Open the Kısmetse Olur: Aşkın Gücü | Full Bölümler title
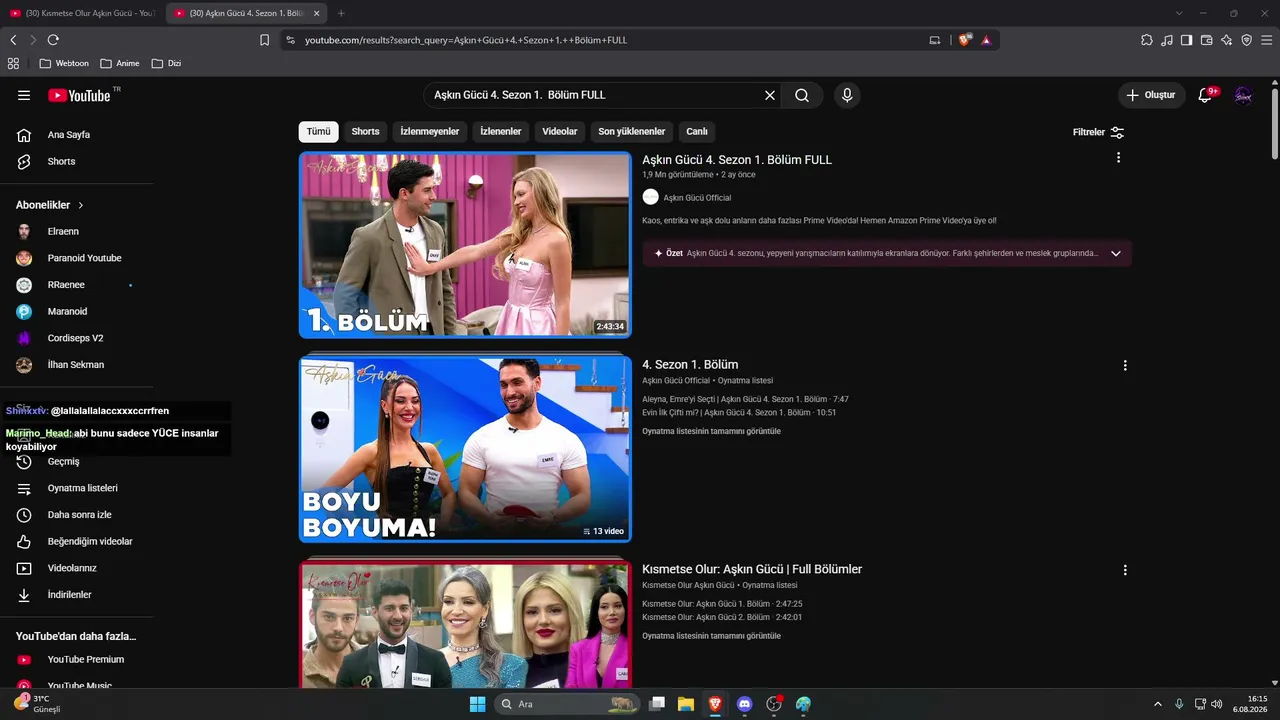 [x=752, y=570]
